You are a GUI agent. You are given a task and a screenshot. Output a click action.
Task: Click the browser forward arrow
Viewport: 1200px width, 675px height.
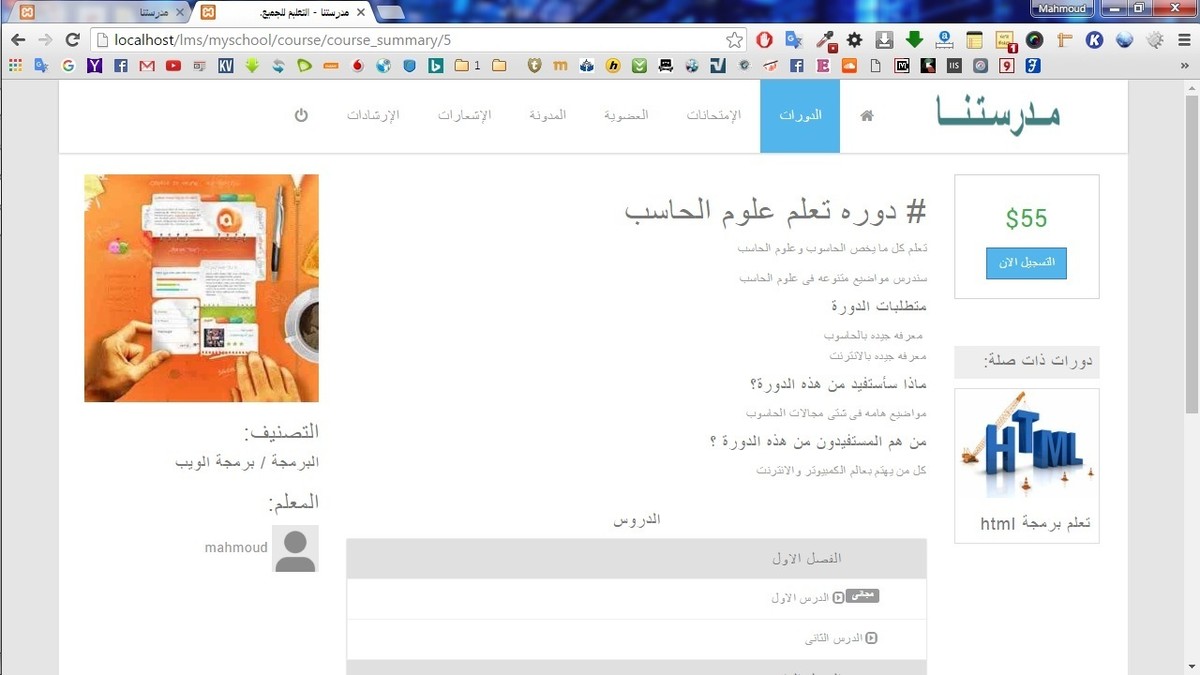(45, 40)
